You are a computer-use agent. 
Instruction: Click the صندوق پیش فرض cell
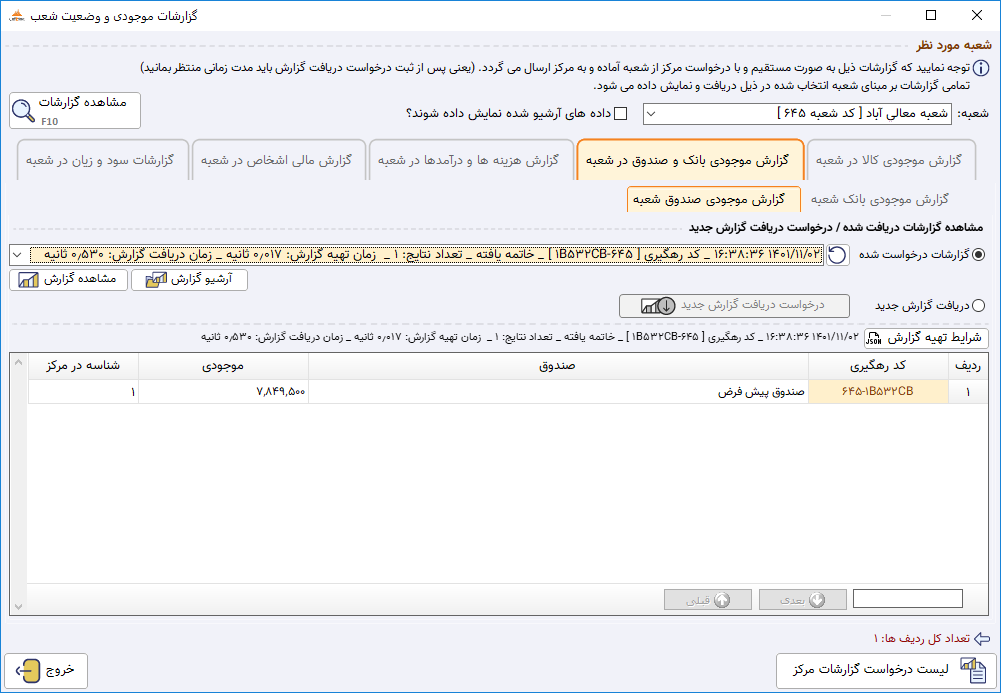point(558,392)
